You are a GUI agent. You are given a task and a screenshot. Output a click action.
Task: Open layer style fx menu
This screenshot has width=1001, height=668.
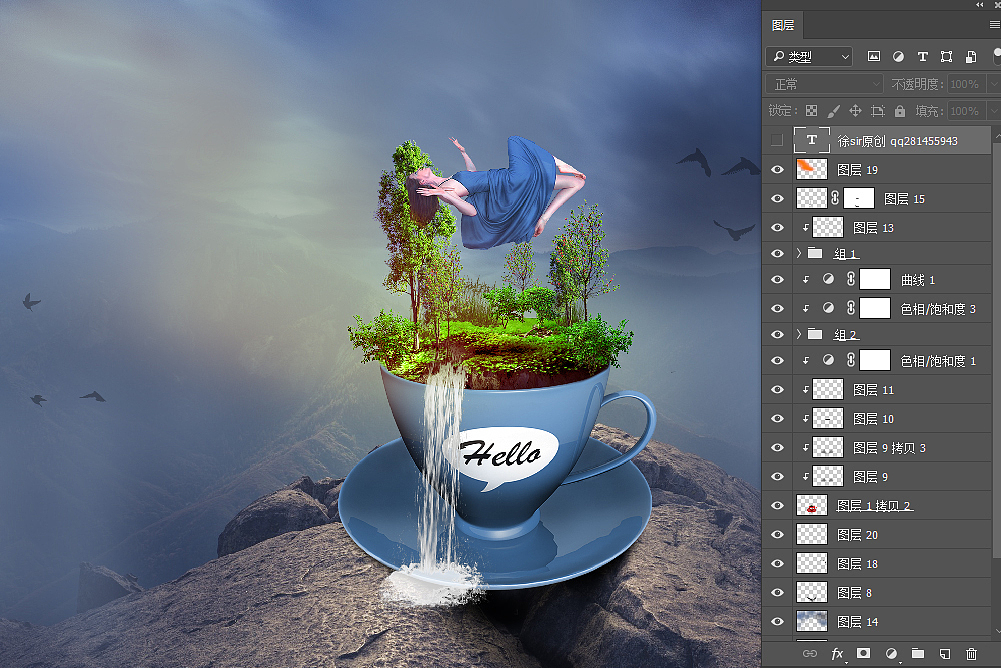[x=837, y=653]
